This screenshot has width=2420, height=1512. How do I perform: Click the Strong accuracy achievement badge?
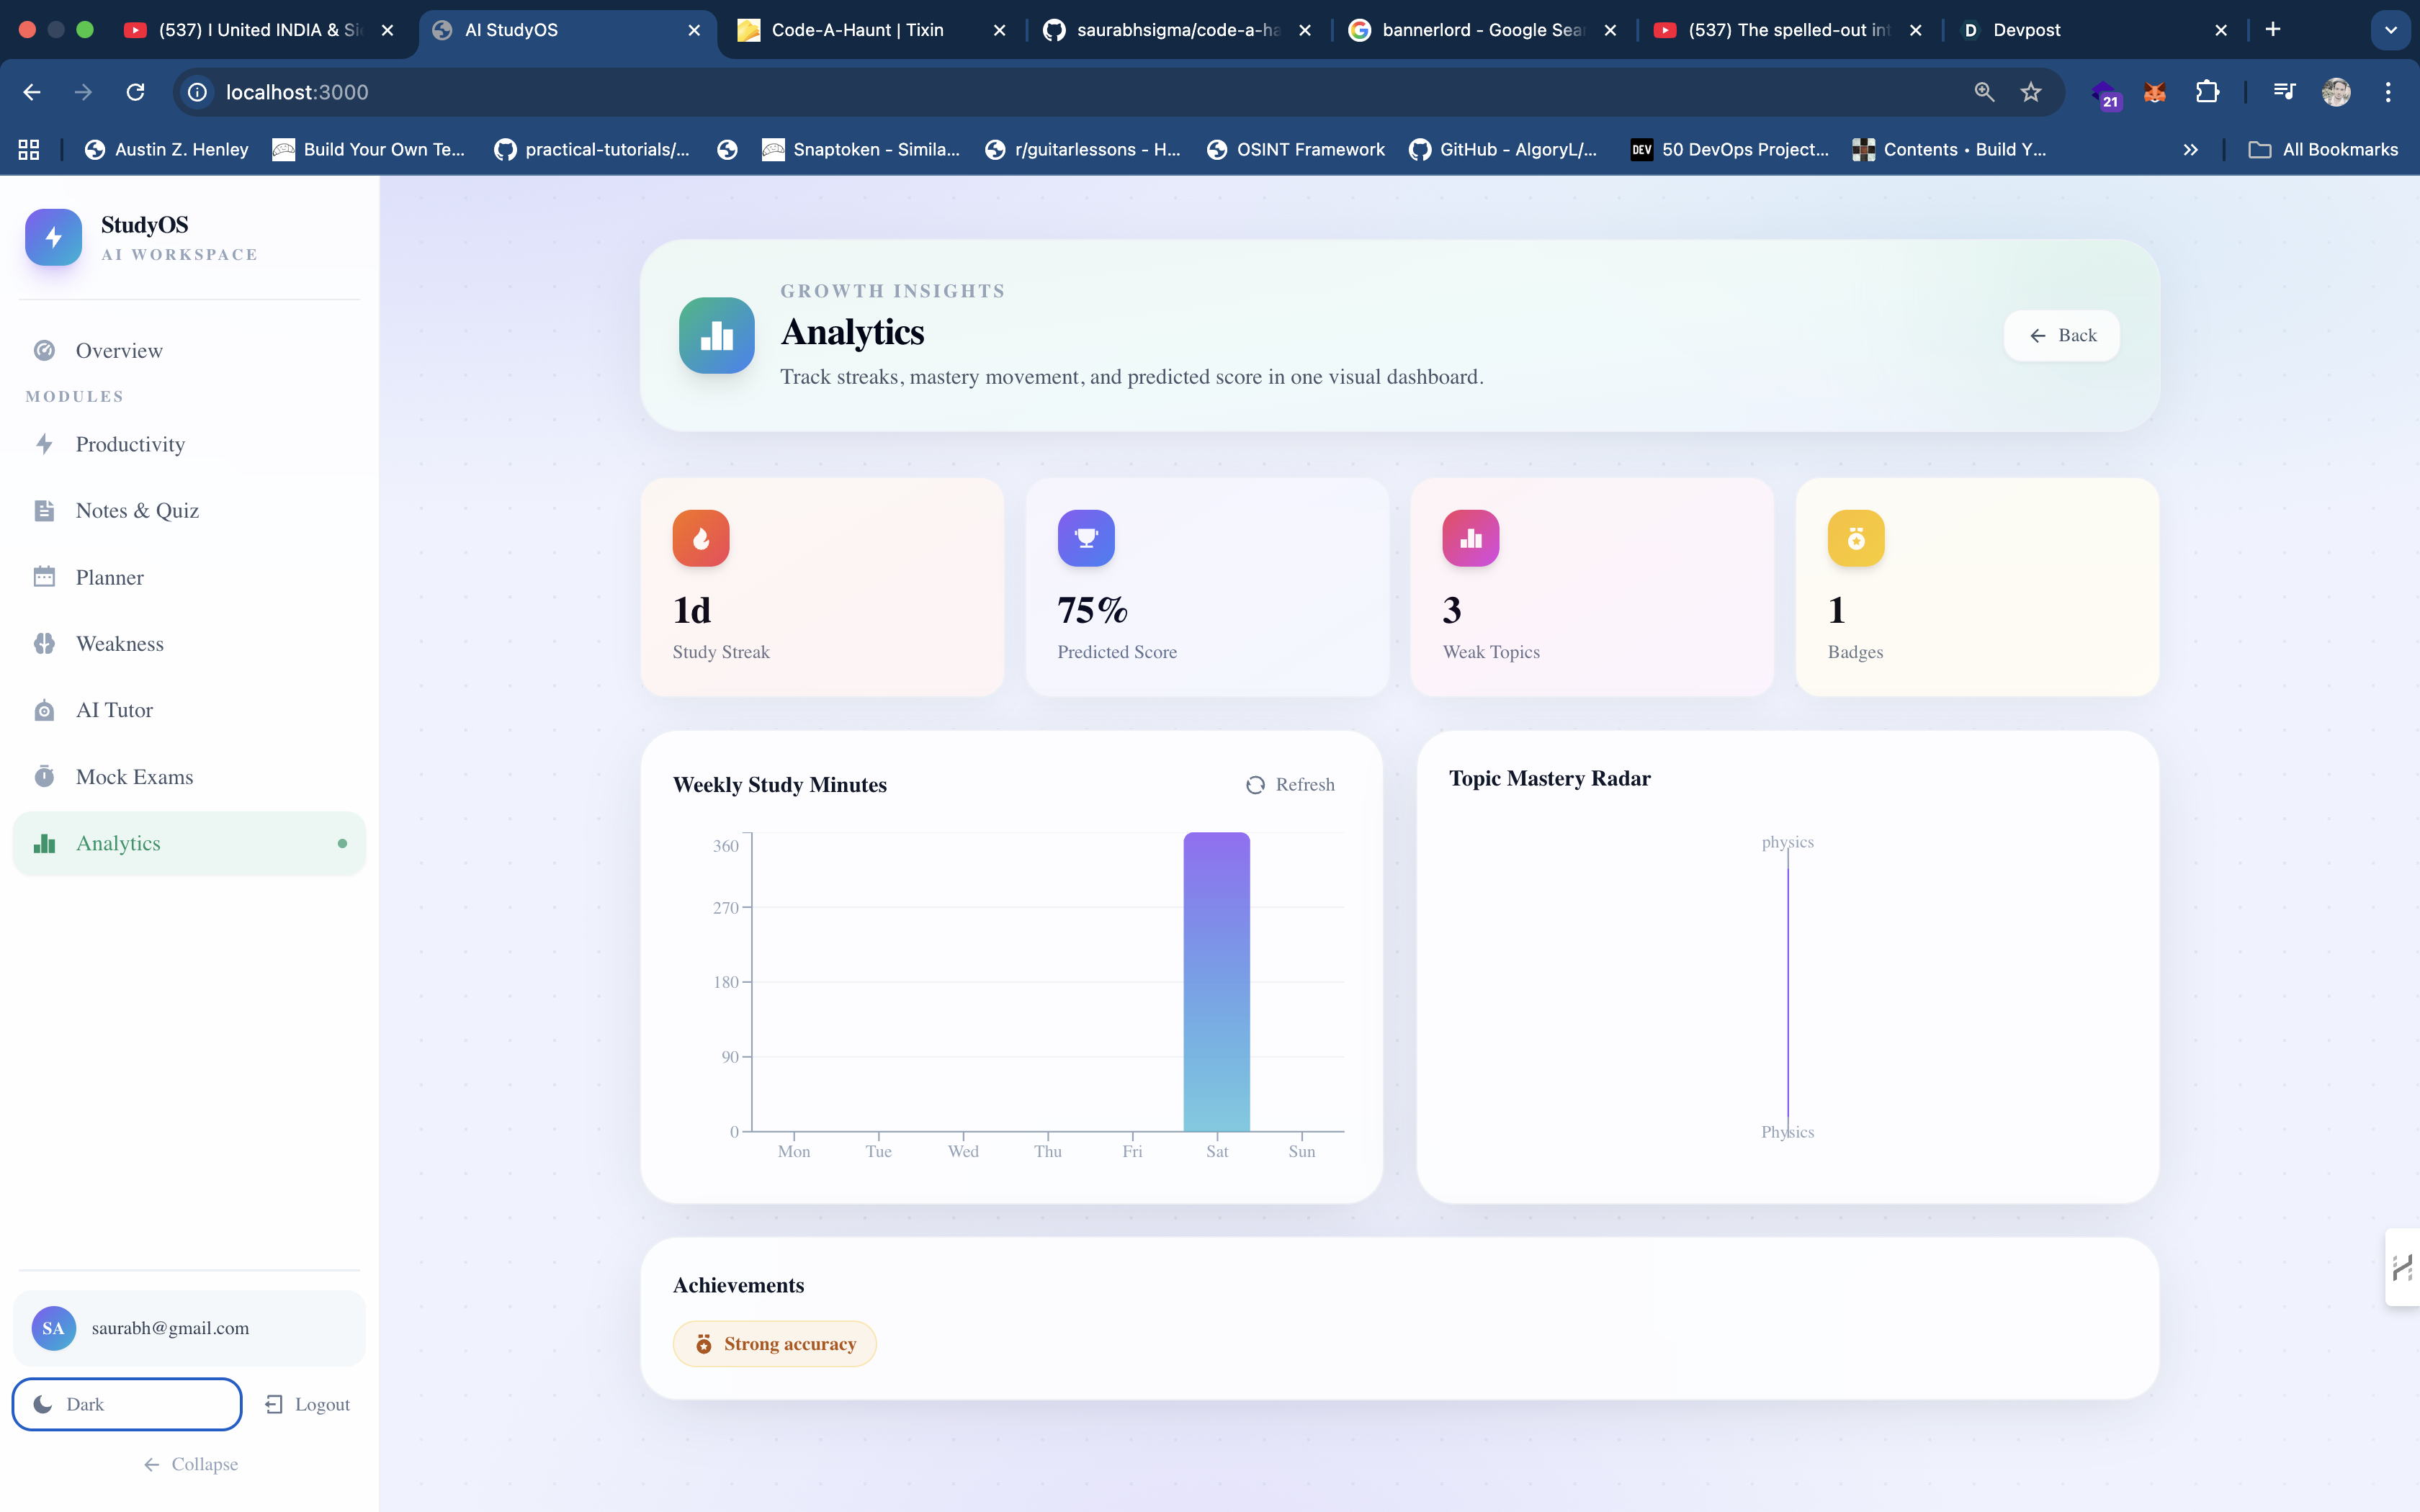pyautogui.click(x=775, y=1344)
